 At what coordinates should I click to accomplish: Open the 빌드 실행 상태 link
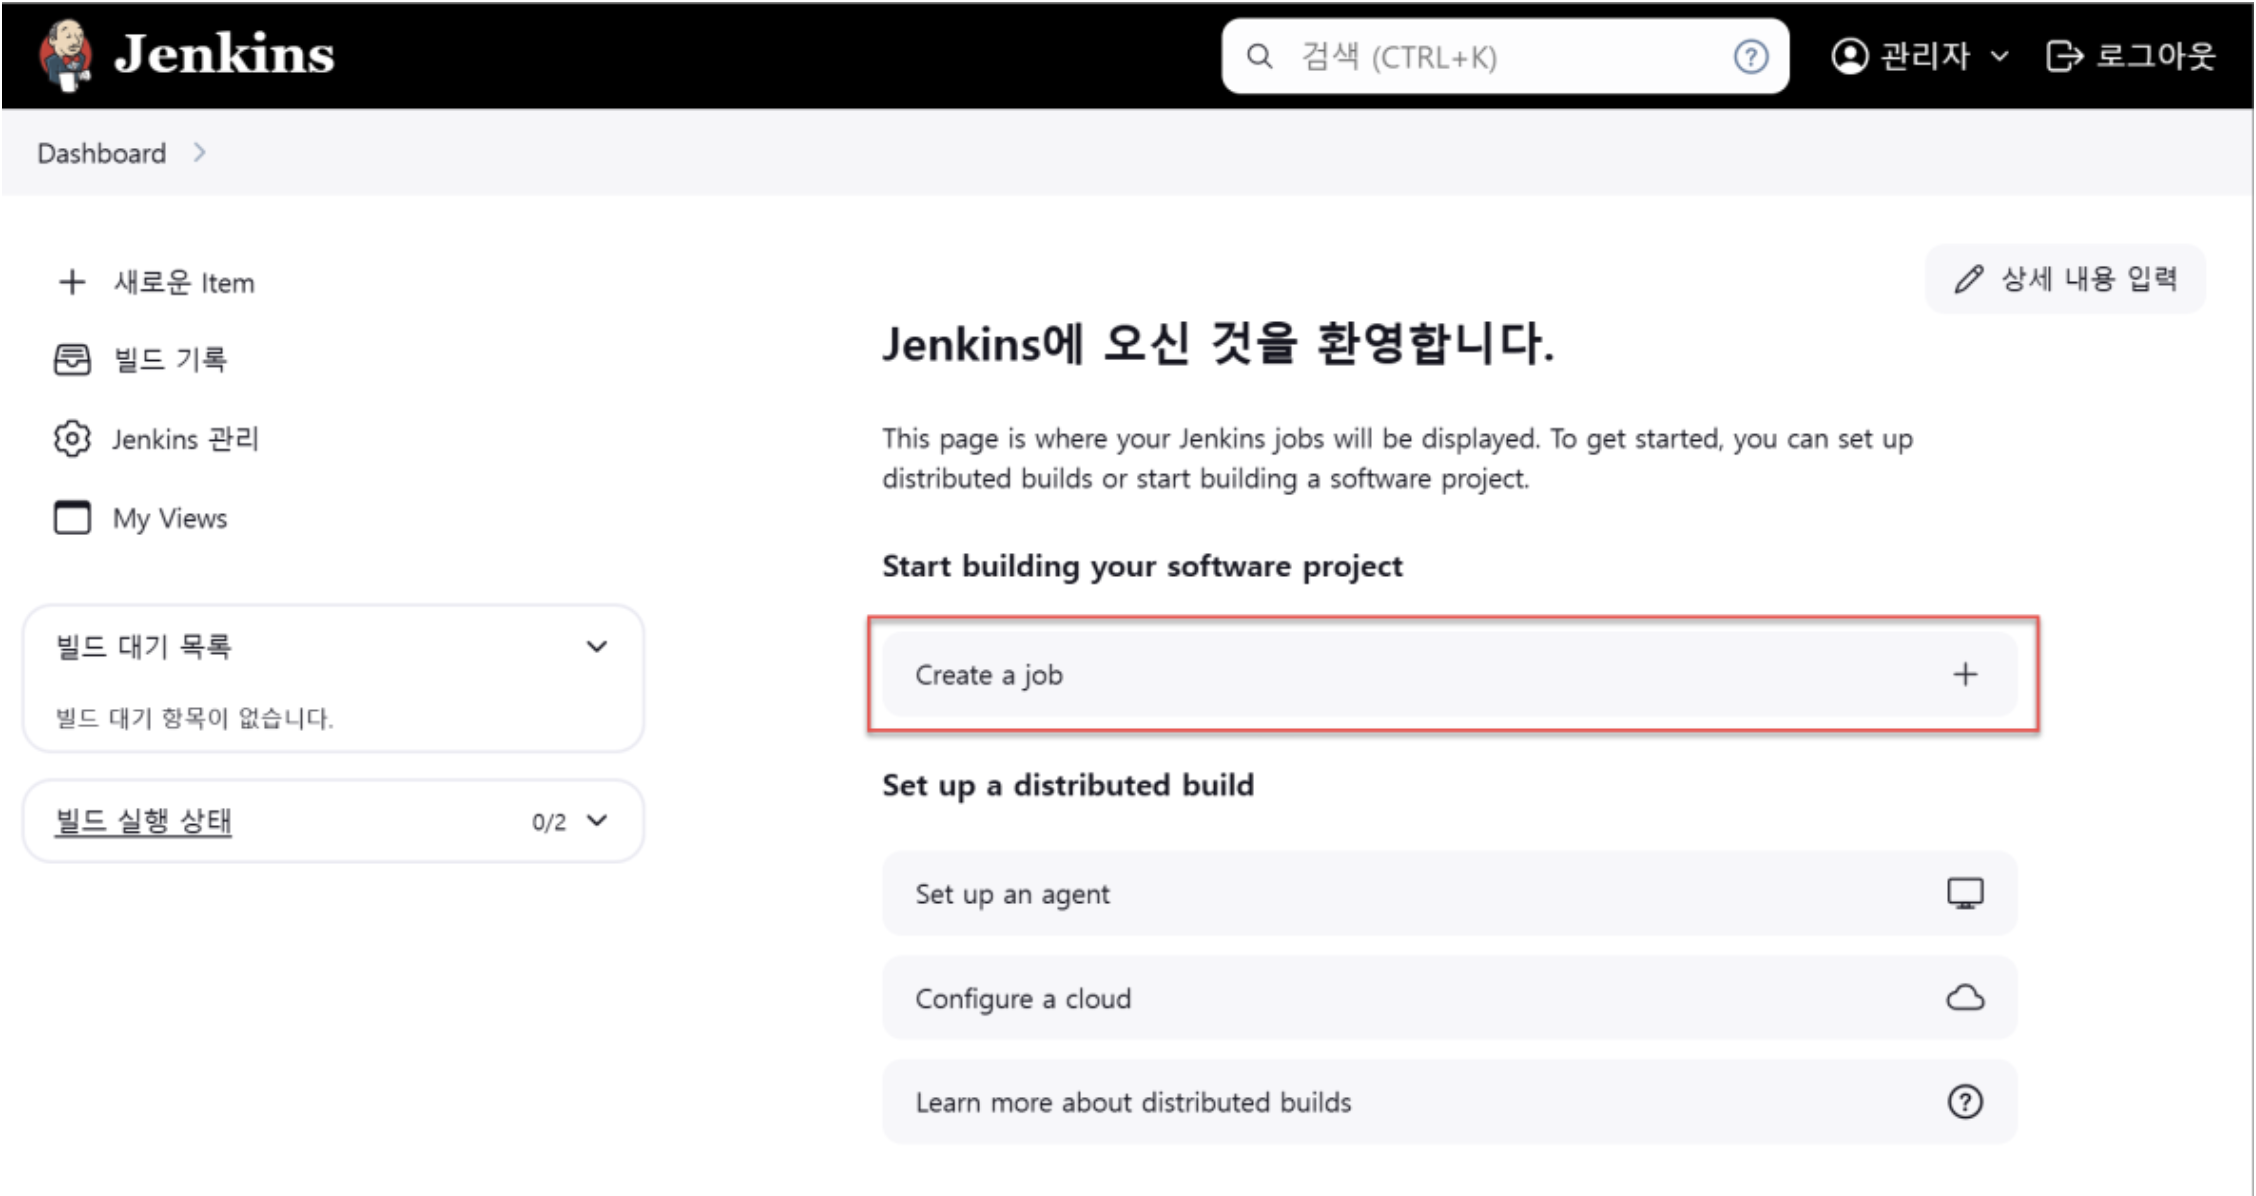pos(143,821)
